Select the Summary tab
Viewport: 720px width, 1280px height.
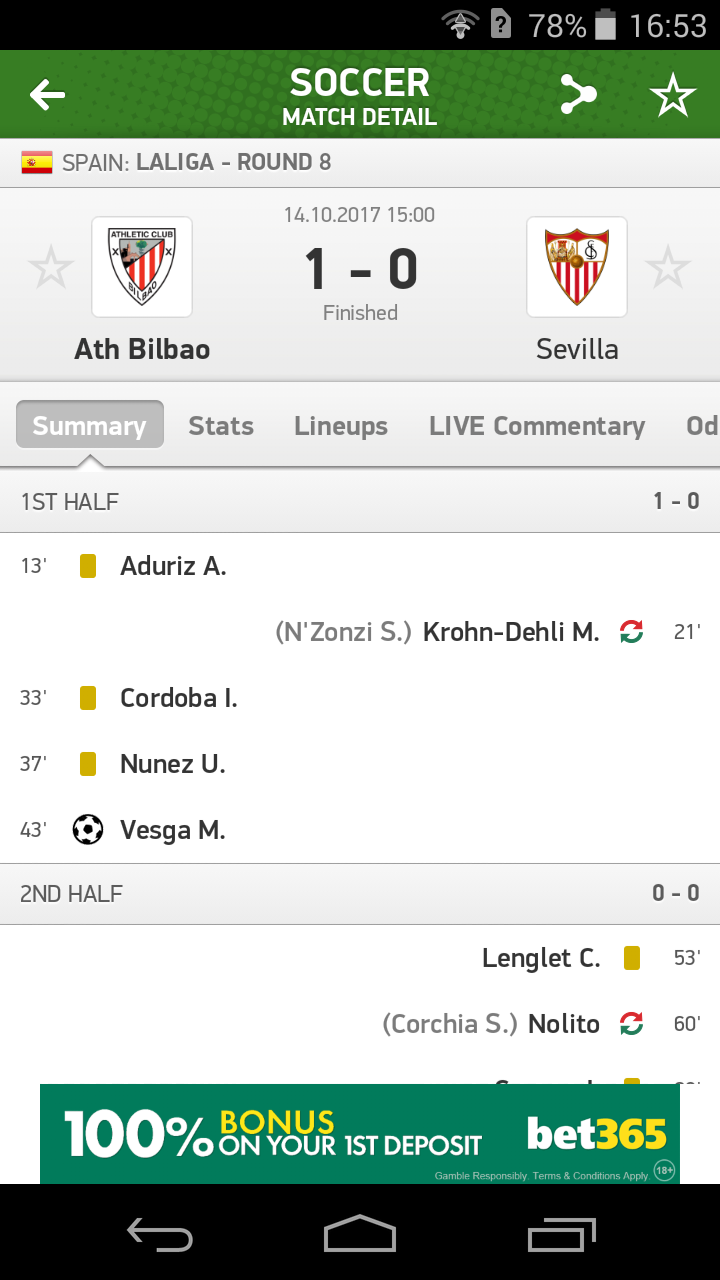pos(89,426)
